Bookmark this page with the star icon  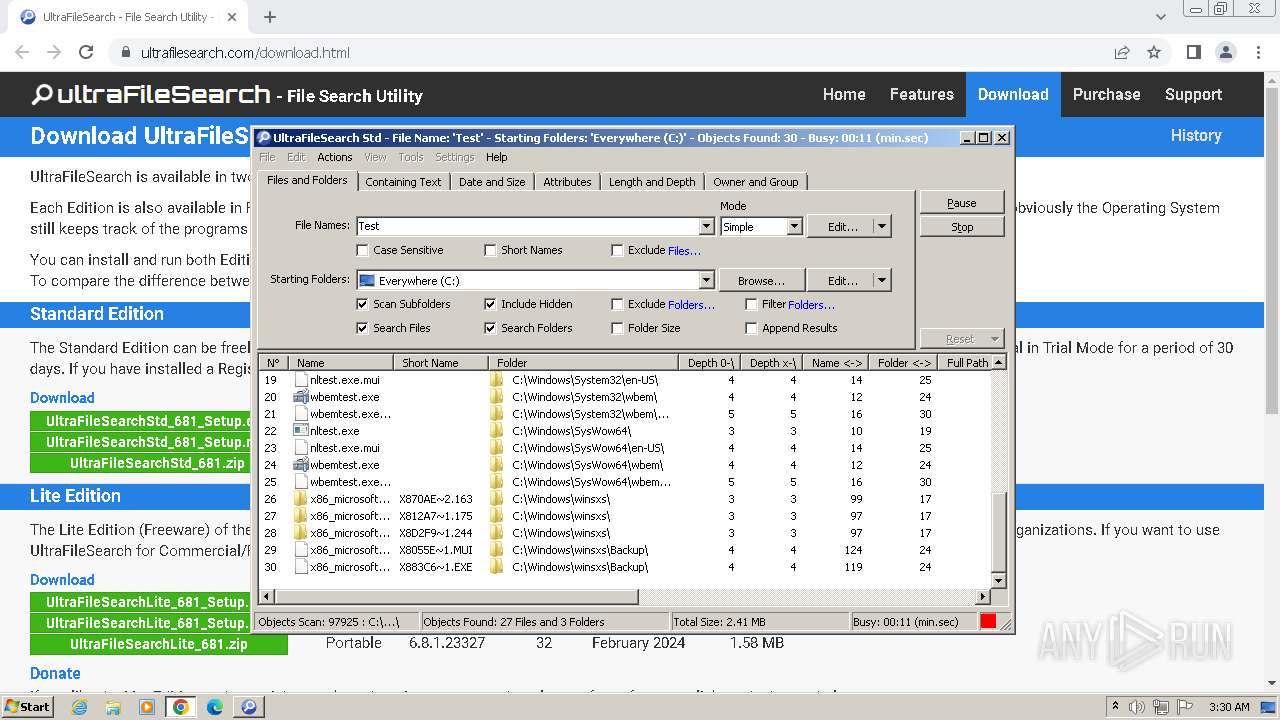[x=1154, y=52]
